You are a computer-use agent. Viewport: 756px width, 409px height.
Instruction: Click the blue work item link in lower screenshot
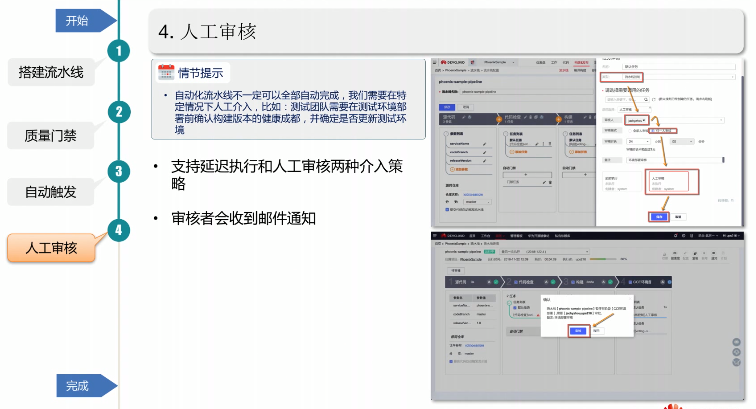click(x=474, y=346)
